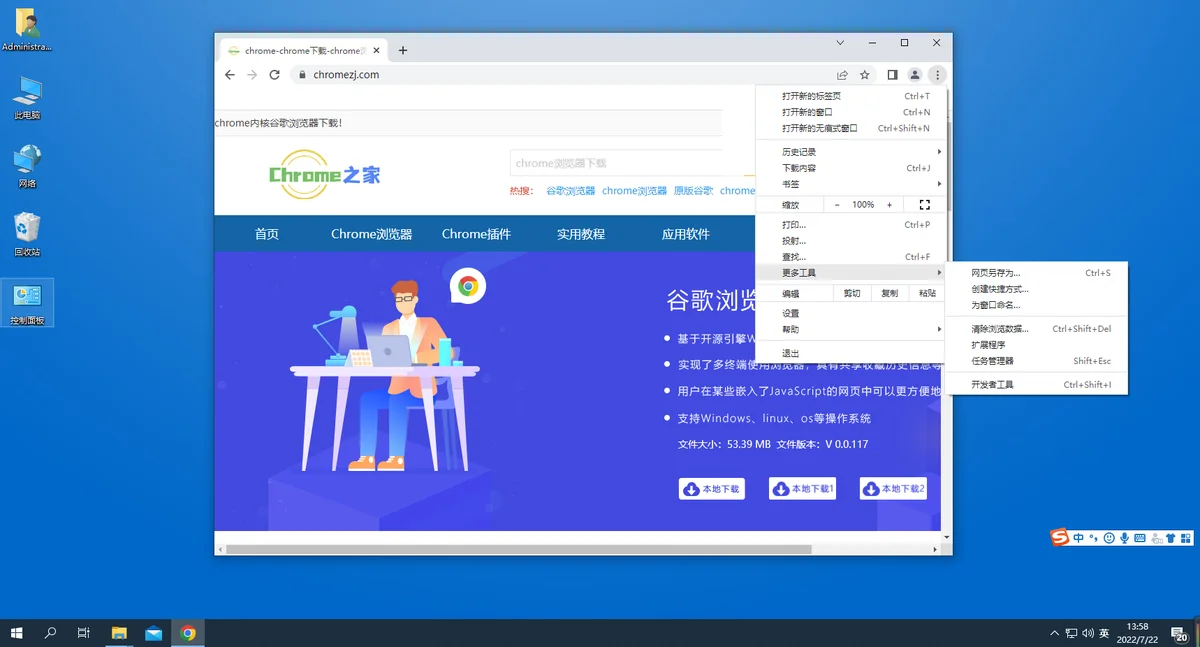Open the 实用教程 navigation tab
Image resolution: width=1200 pixels, height=647 pixels.
pyautogui.click(x=581, y=234)
